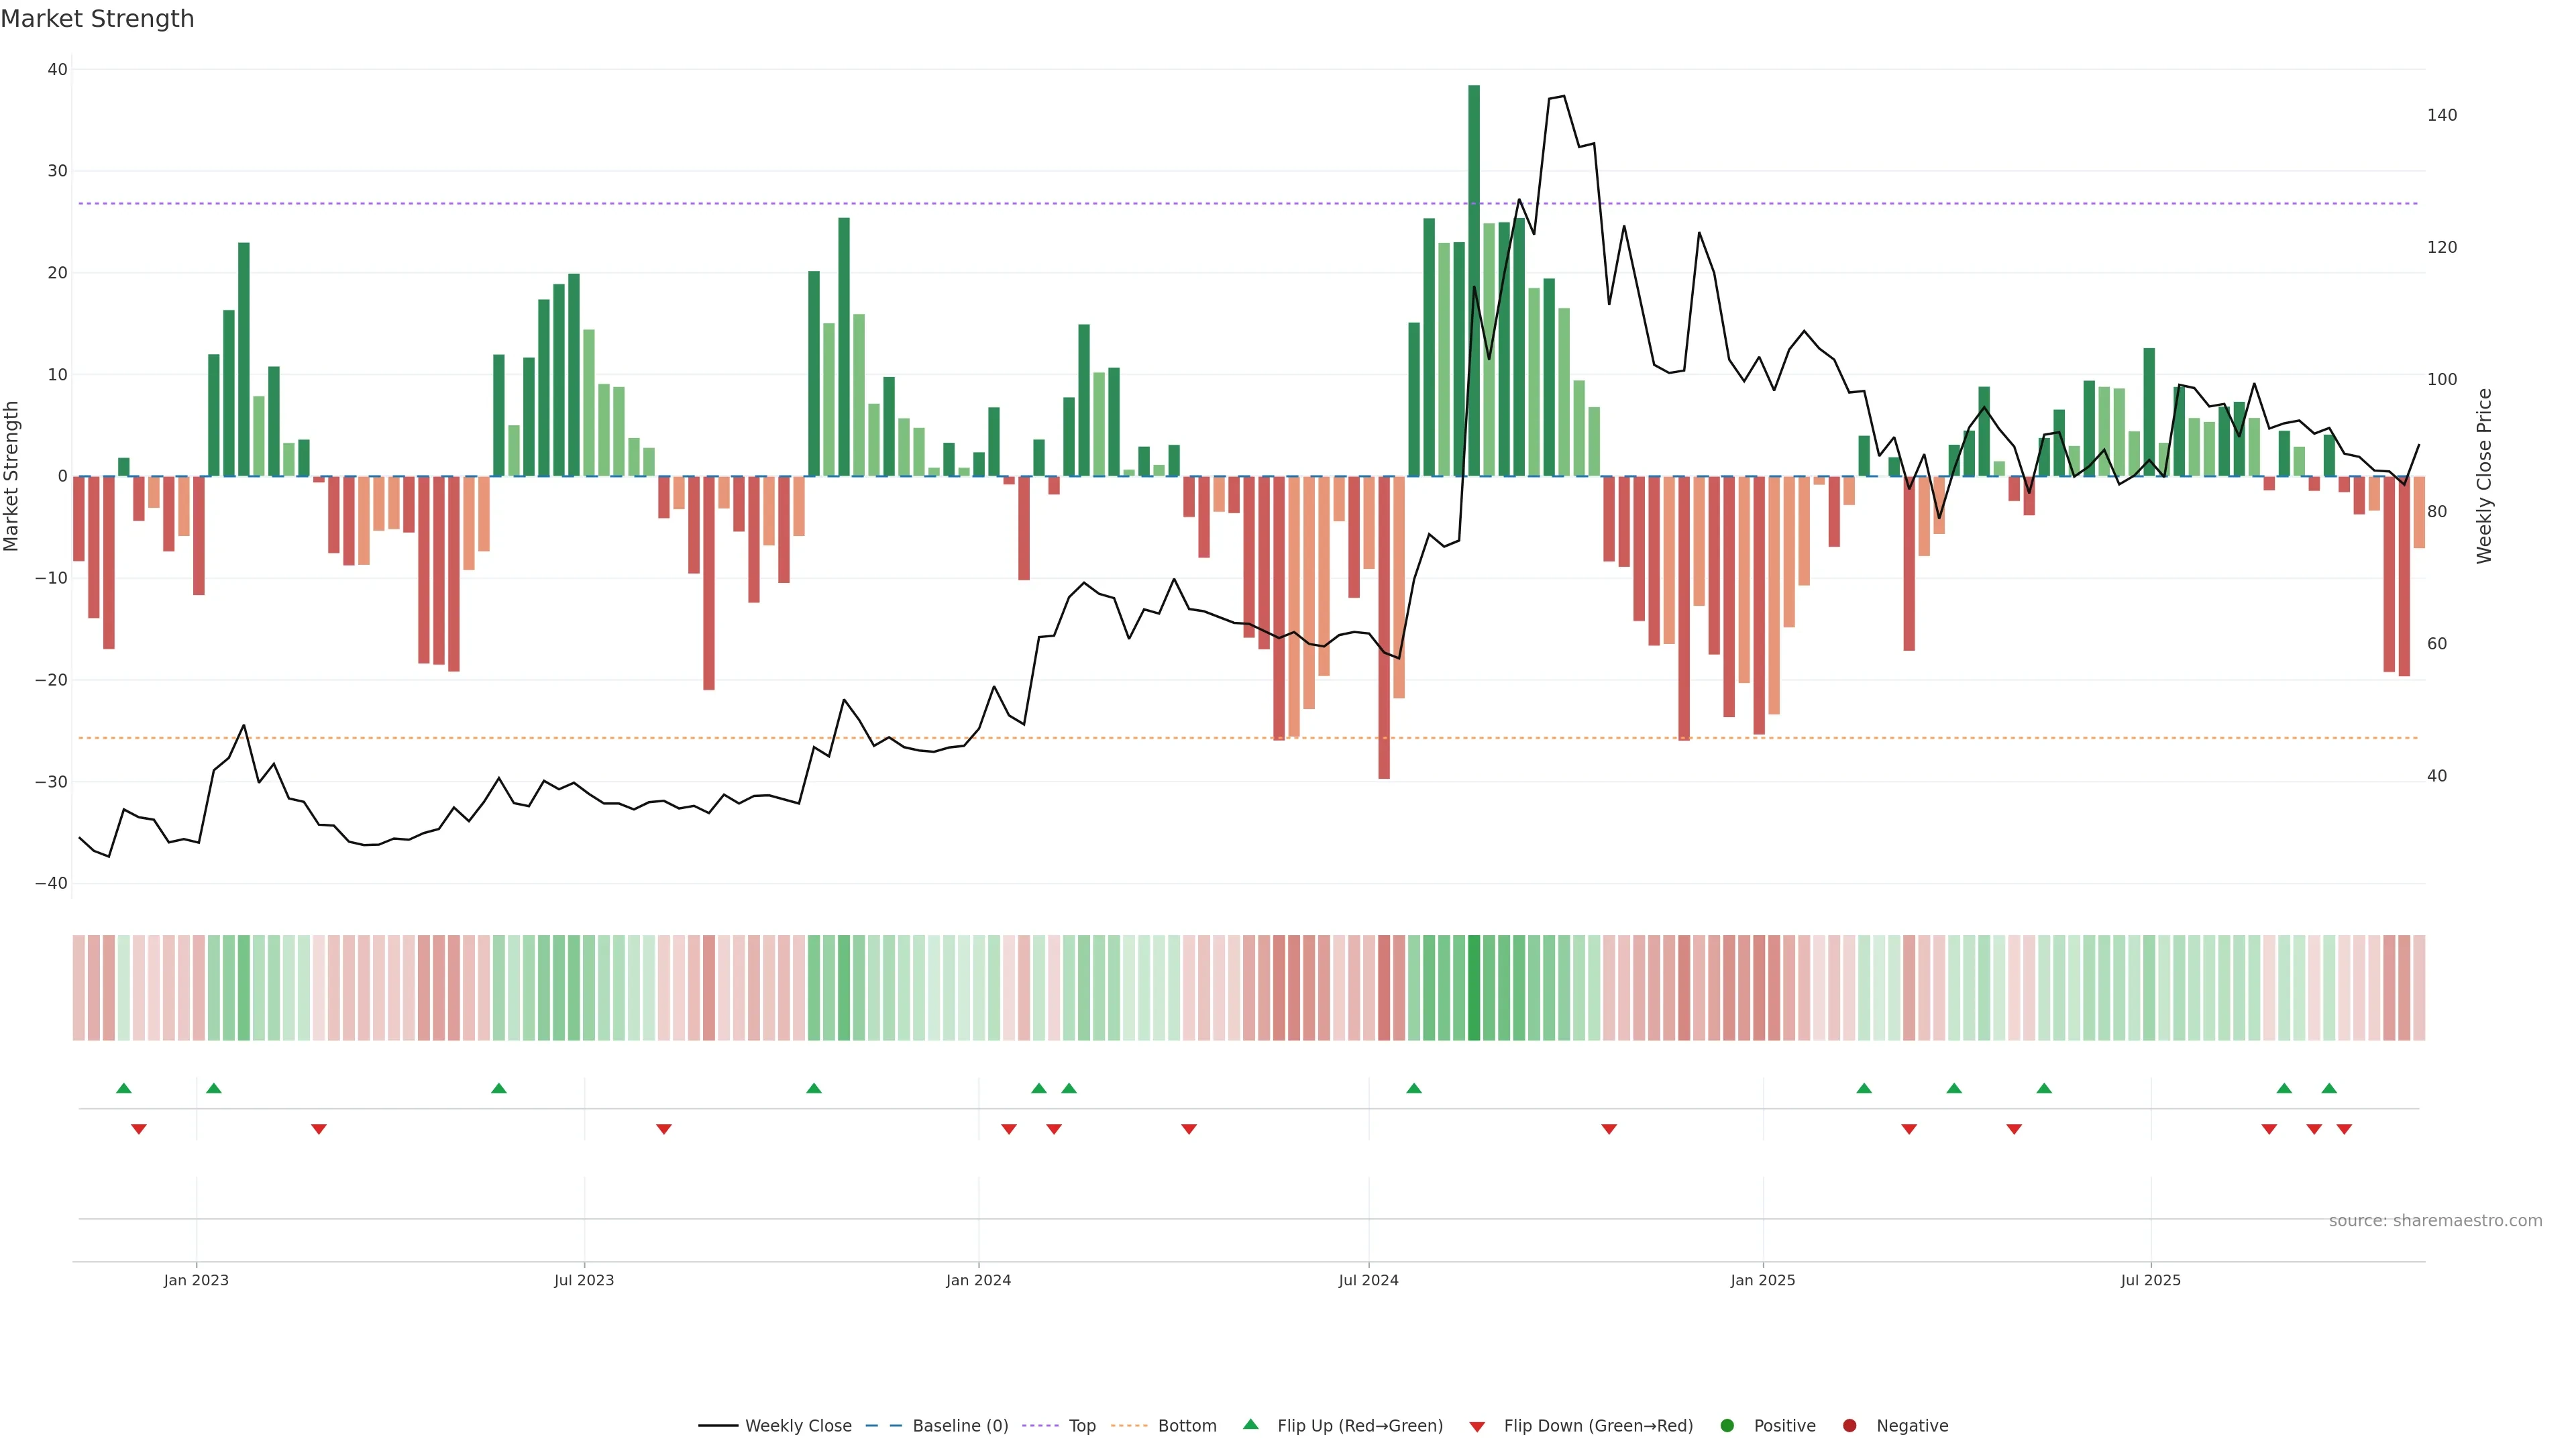This screenshot has width=2576, height=1449.
Task: Click the Flip Up green triangle legend icon
Action: pyautogui.click(x=1250, y=1424)
